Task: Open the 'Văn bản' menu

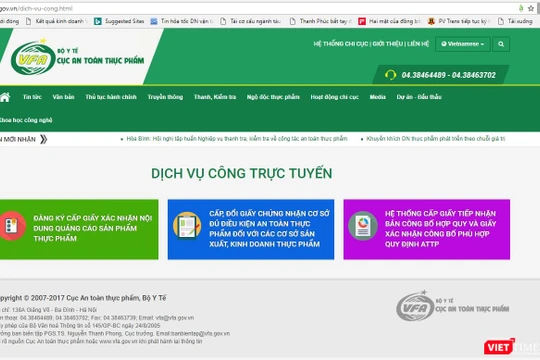Action: coord(63,97)
